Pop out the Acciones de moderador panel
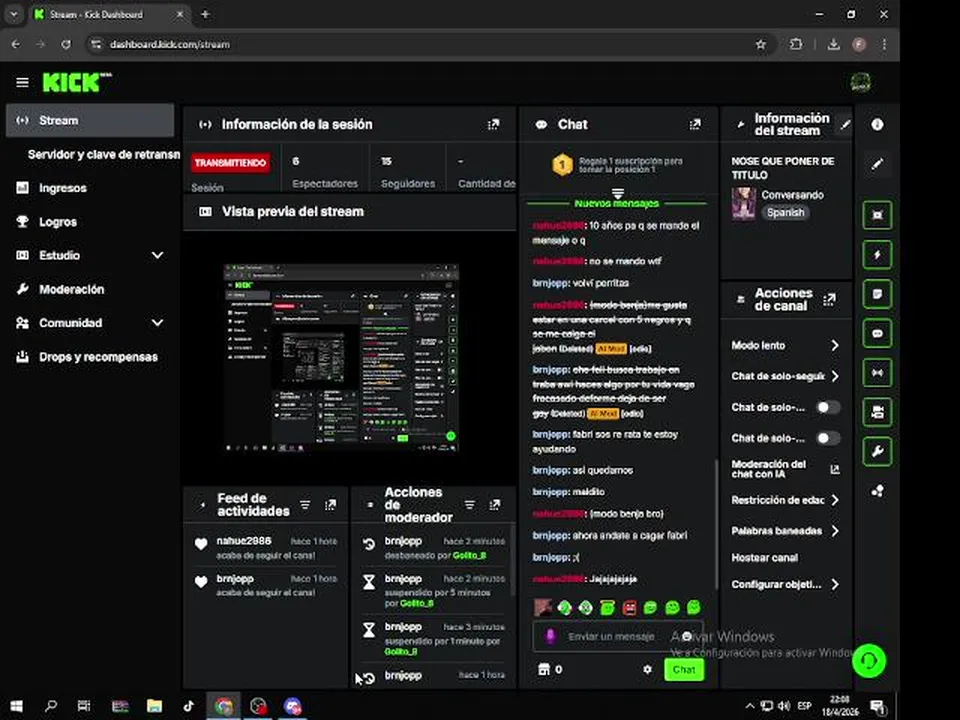Viewport: 960px width, 720px height. point(495,504)
